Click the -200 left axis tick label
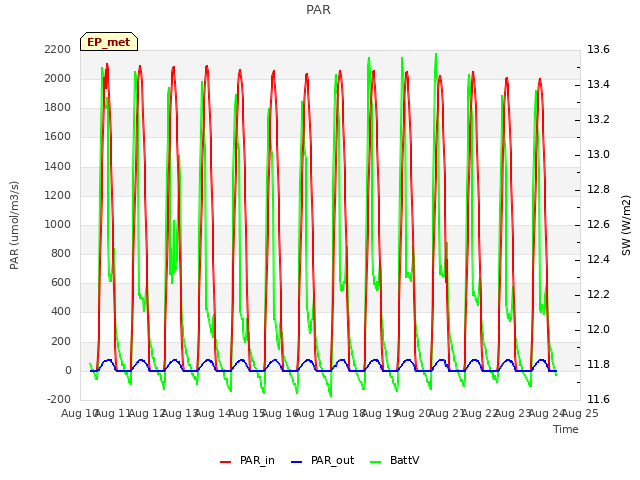This screenshot has width=640, height=480. 59,399
